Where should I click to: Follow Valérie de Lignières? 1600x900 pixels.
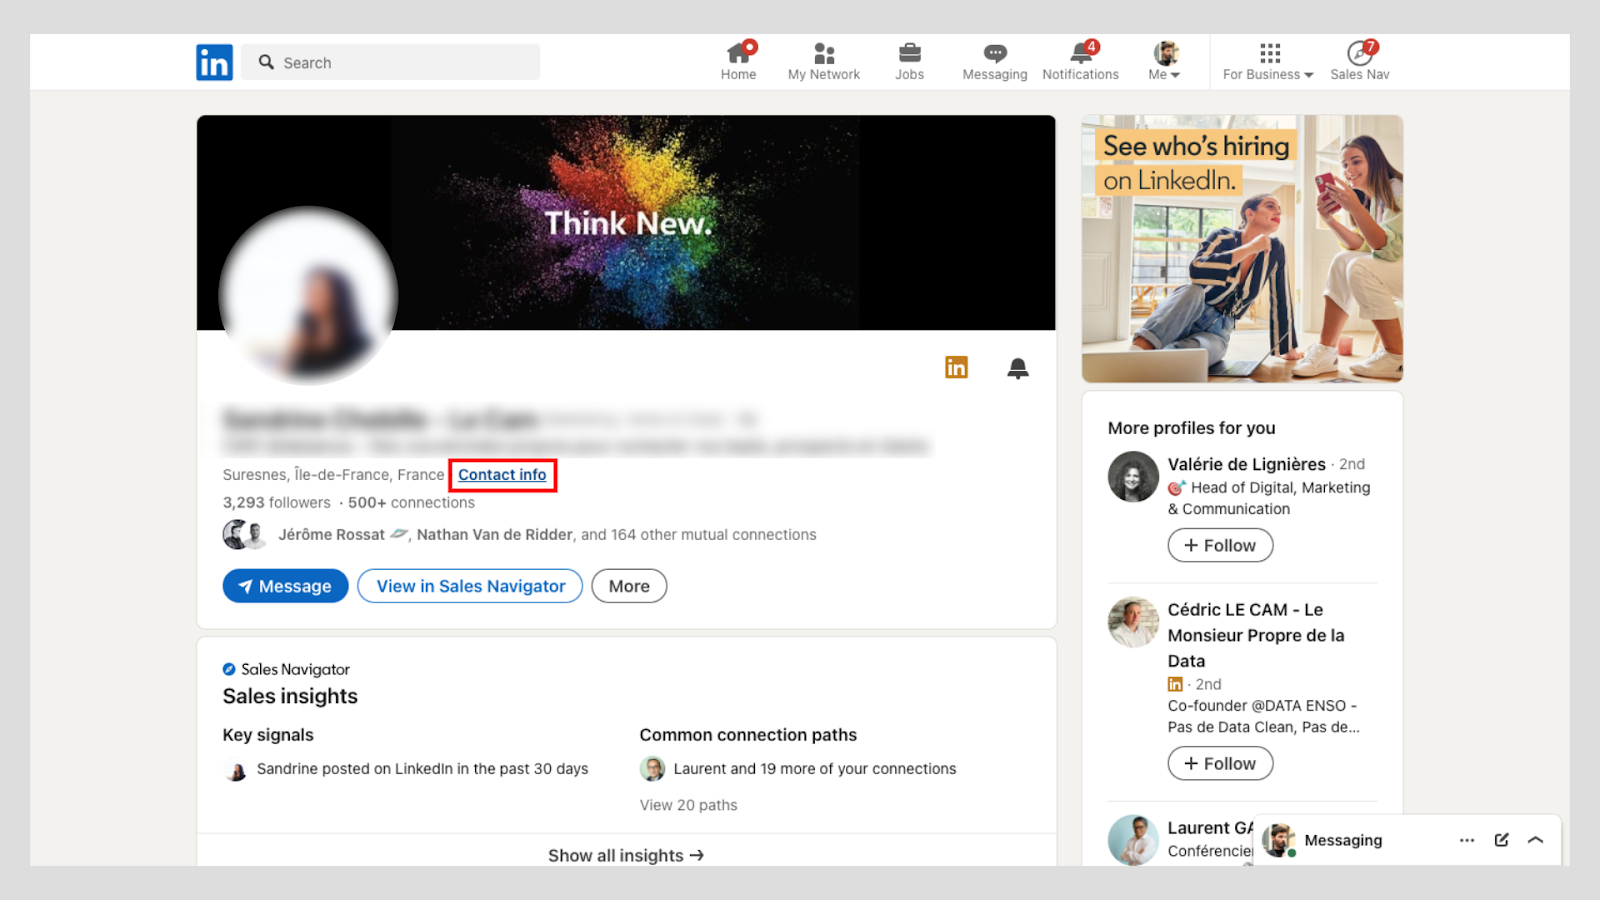pos(1220,545)
